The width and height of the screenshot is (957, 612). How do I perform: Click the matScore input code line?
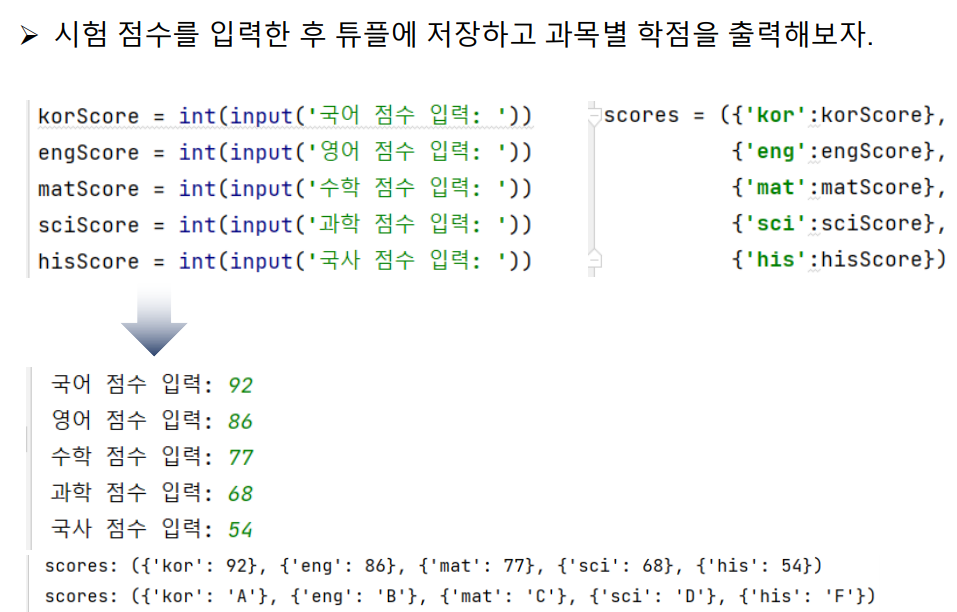285,188
